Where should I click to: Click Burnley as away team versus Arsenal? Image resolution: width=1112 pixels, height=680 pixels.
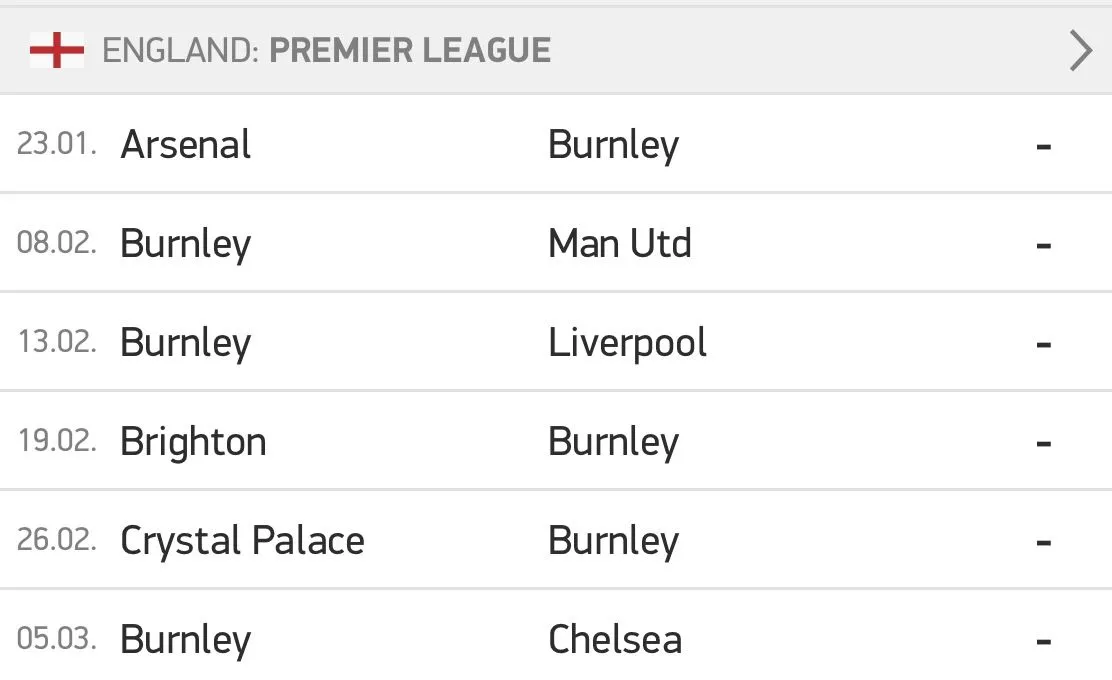point(613,146)
